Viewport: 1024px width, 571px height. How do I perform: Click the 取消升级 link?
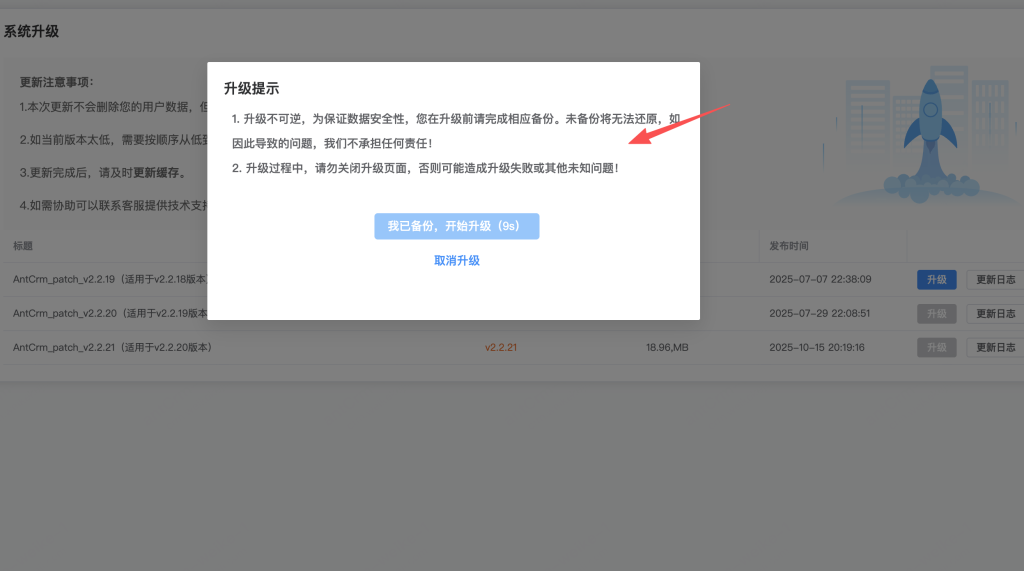pyautogui.click(x=456, y=260)
